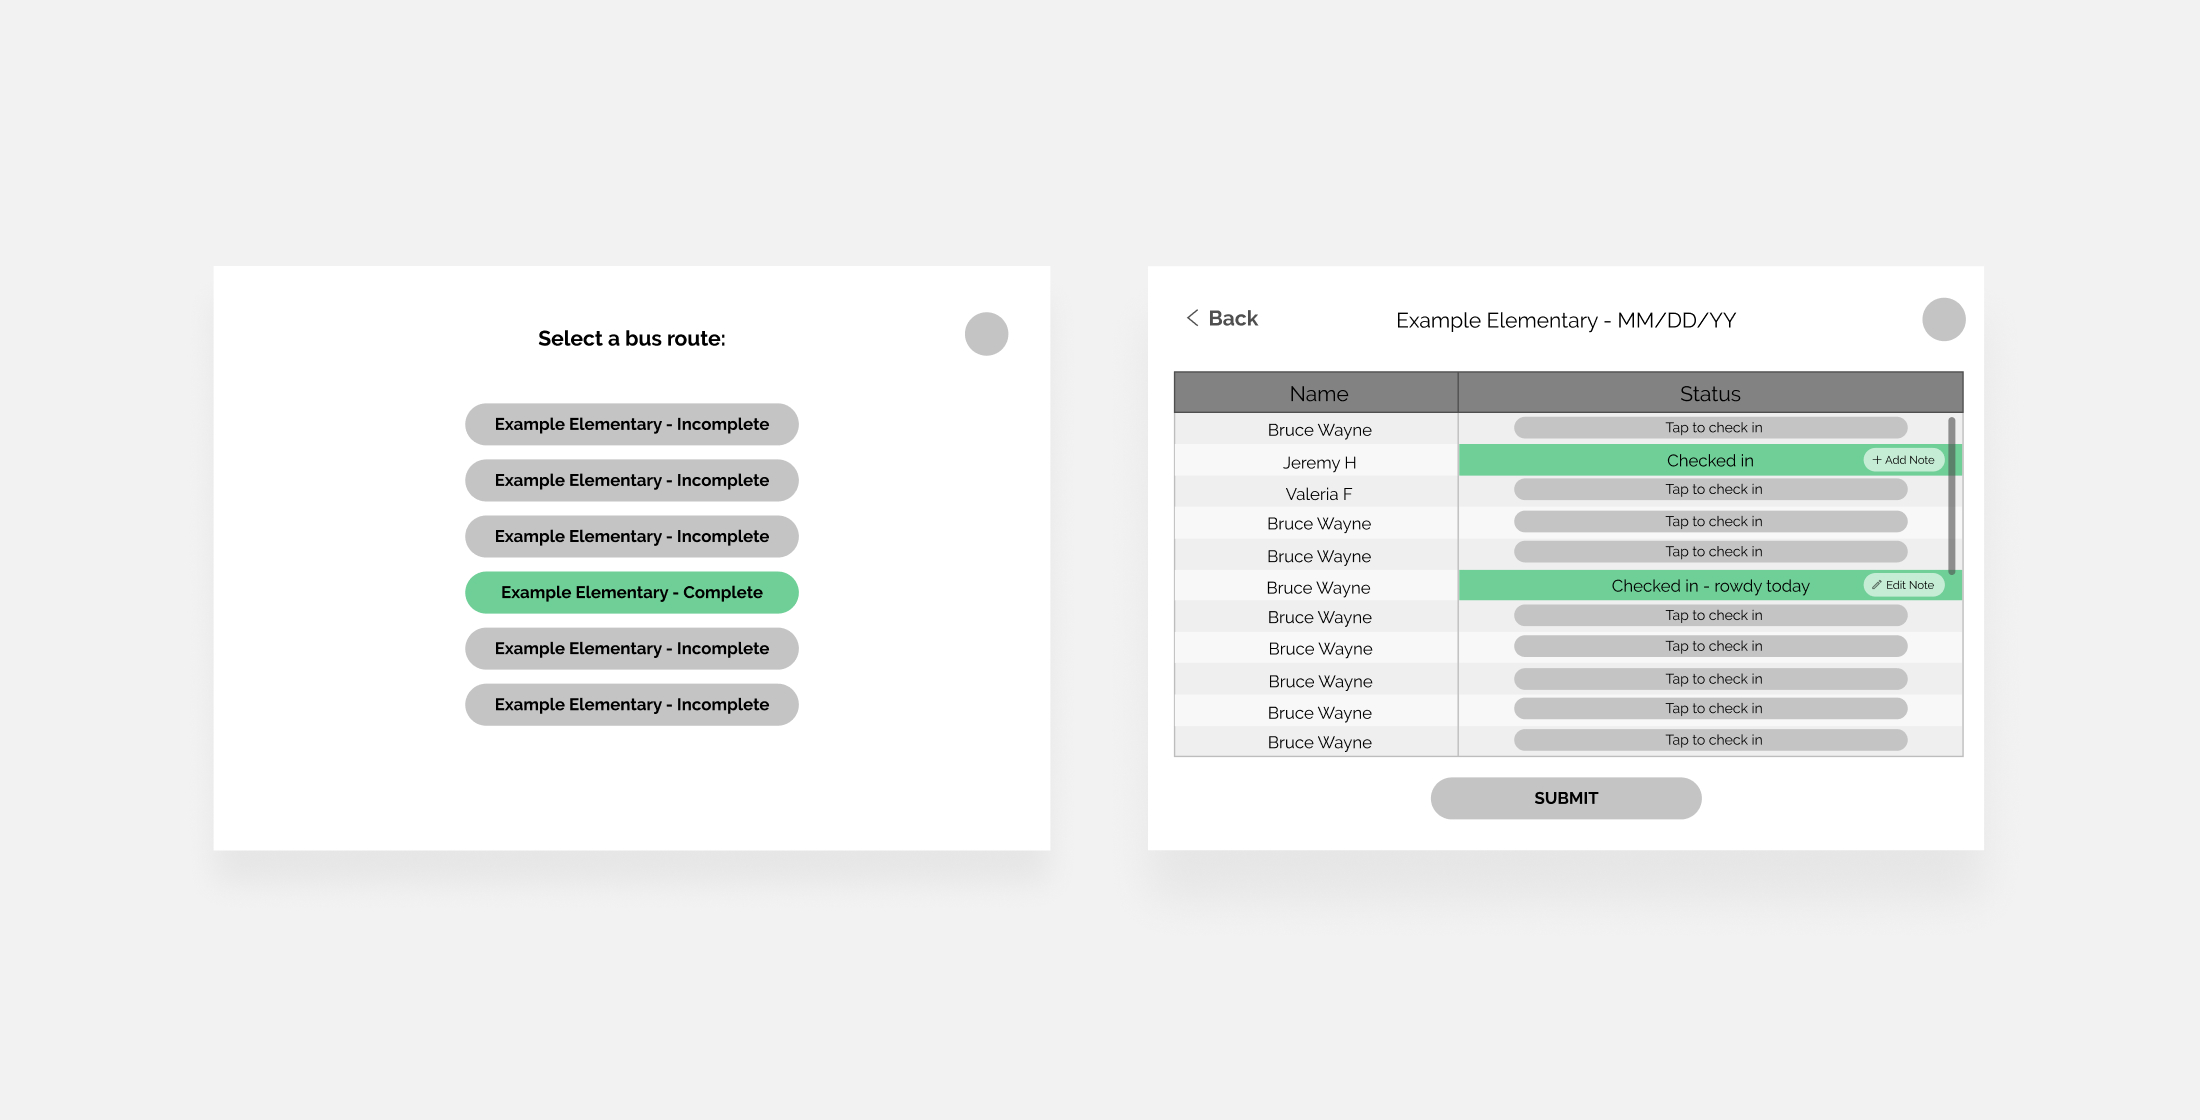
Task: Click the profile avatar on route selection screen
Action: pos(986,334)
